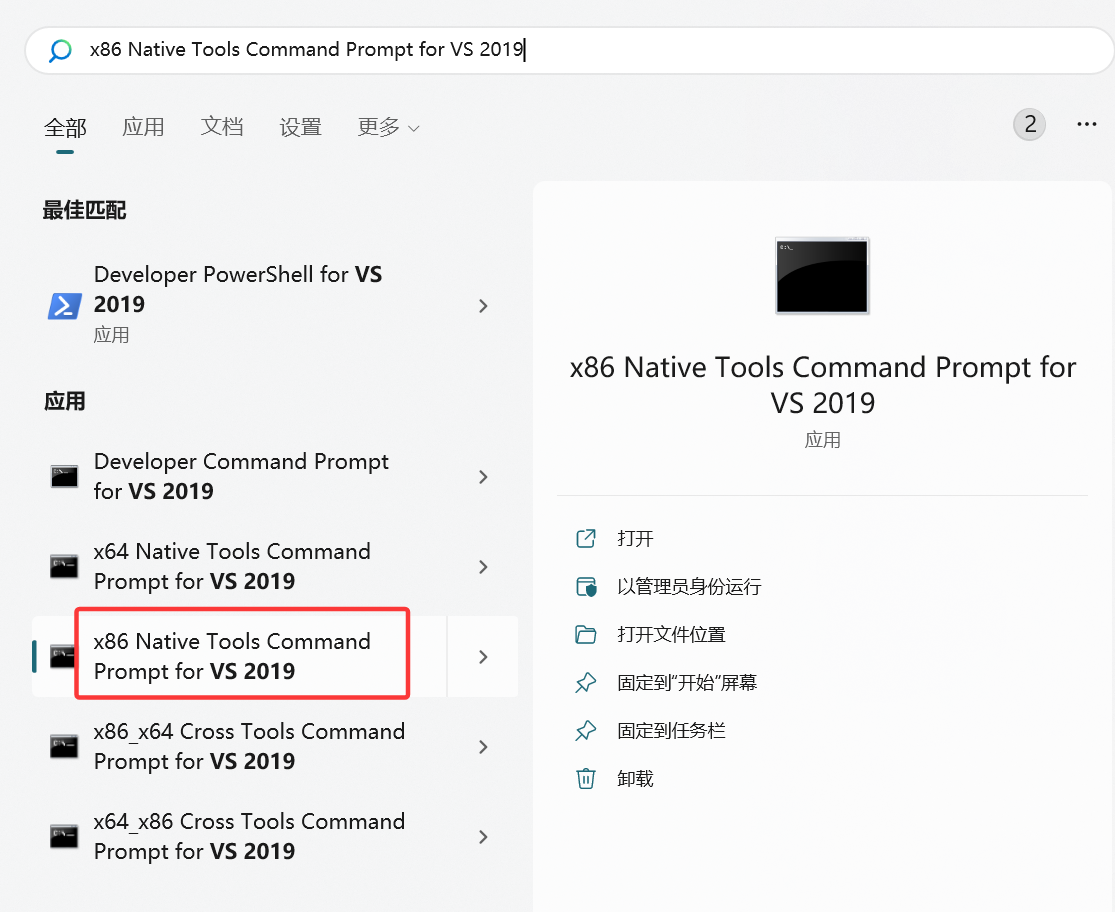The width and height of the screenshot is (1115, 912).
Task: Click the large command prompt preview thumbnail
Action: [822, 276]
